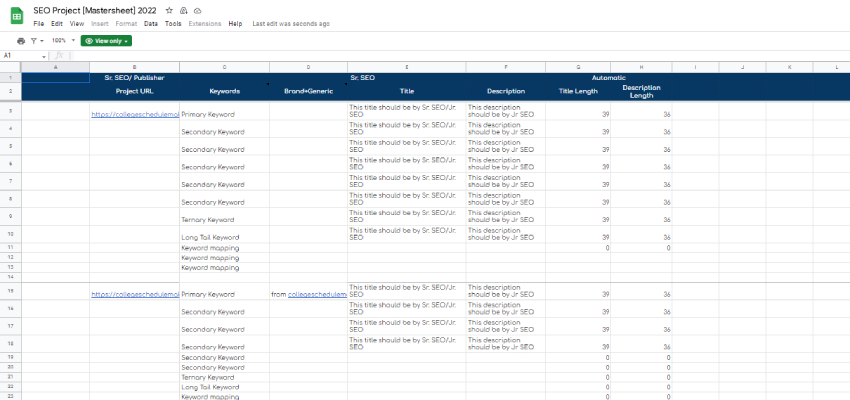
Task: Open the Name Box dropdown arrow
Action: coord(44,56)
